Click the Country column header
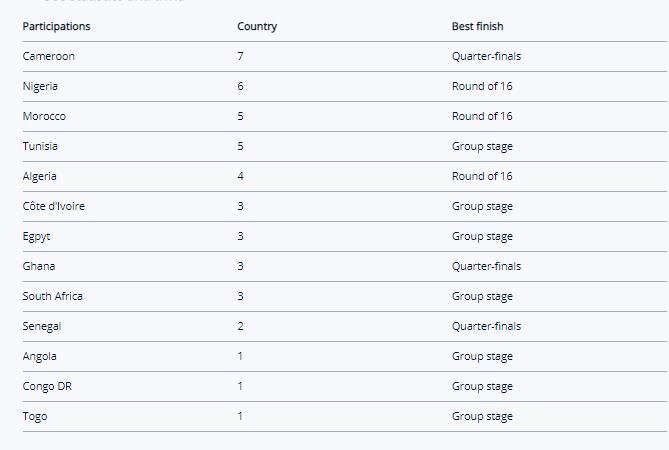 257,26
